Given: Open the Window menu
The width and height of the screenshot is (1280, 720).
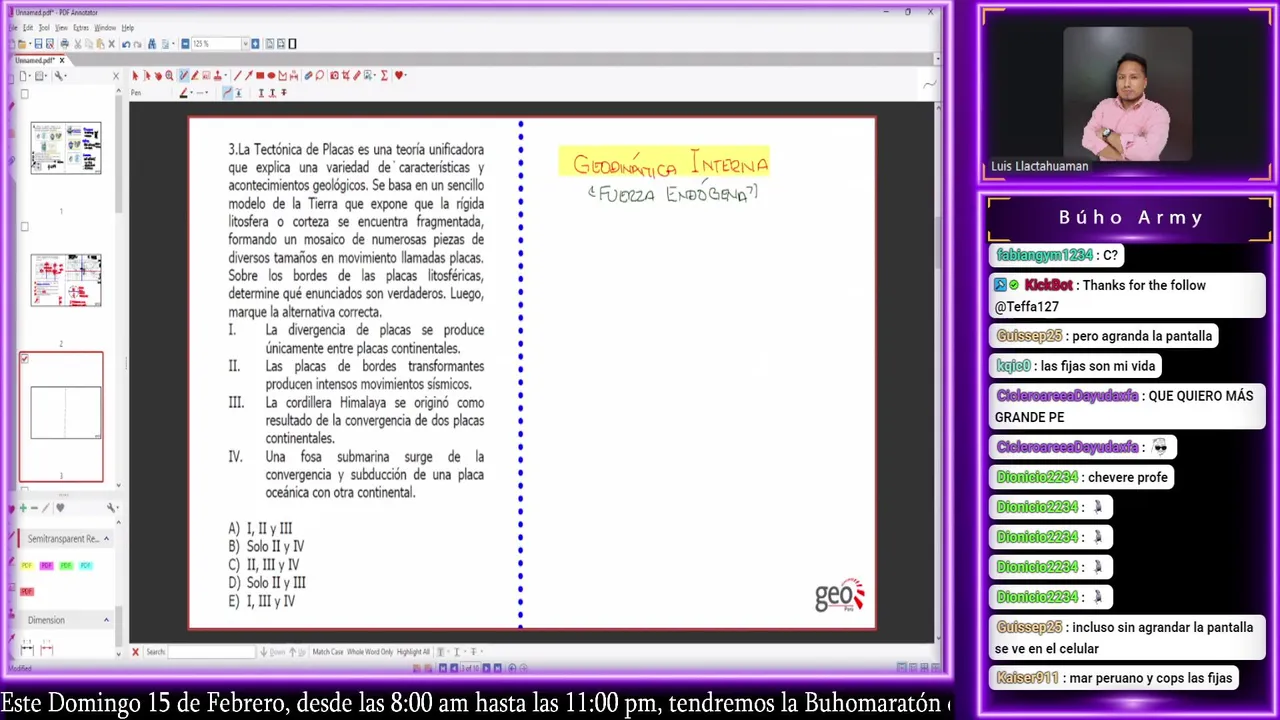Looking at the screenshot, I should pos(105,28).
